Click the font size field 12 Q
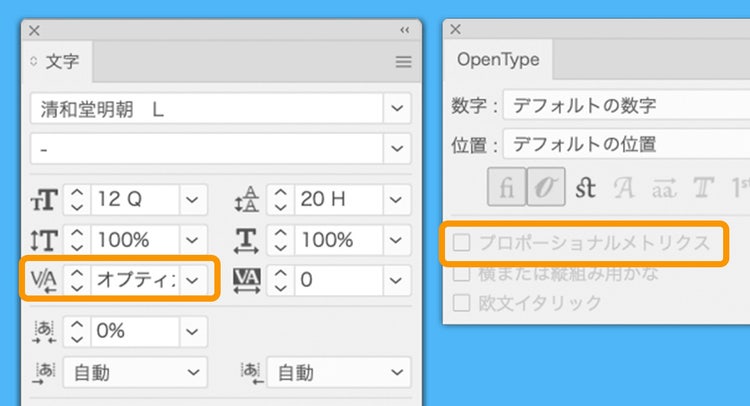The width and height of the screenshot is (750, 406). (135, 199)
